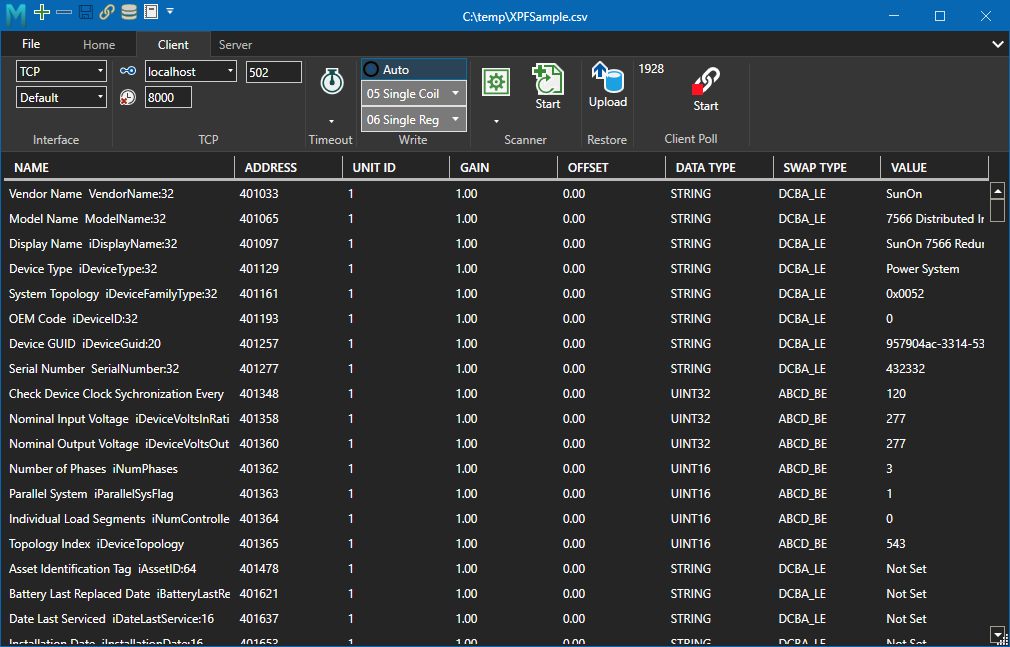This screenshot has height=647, width=1010.
Task: Click the port field showing 502
Action: (274, 72)
